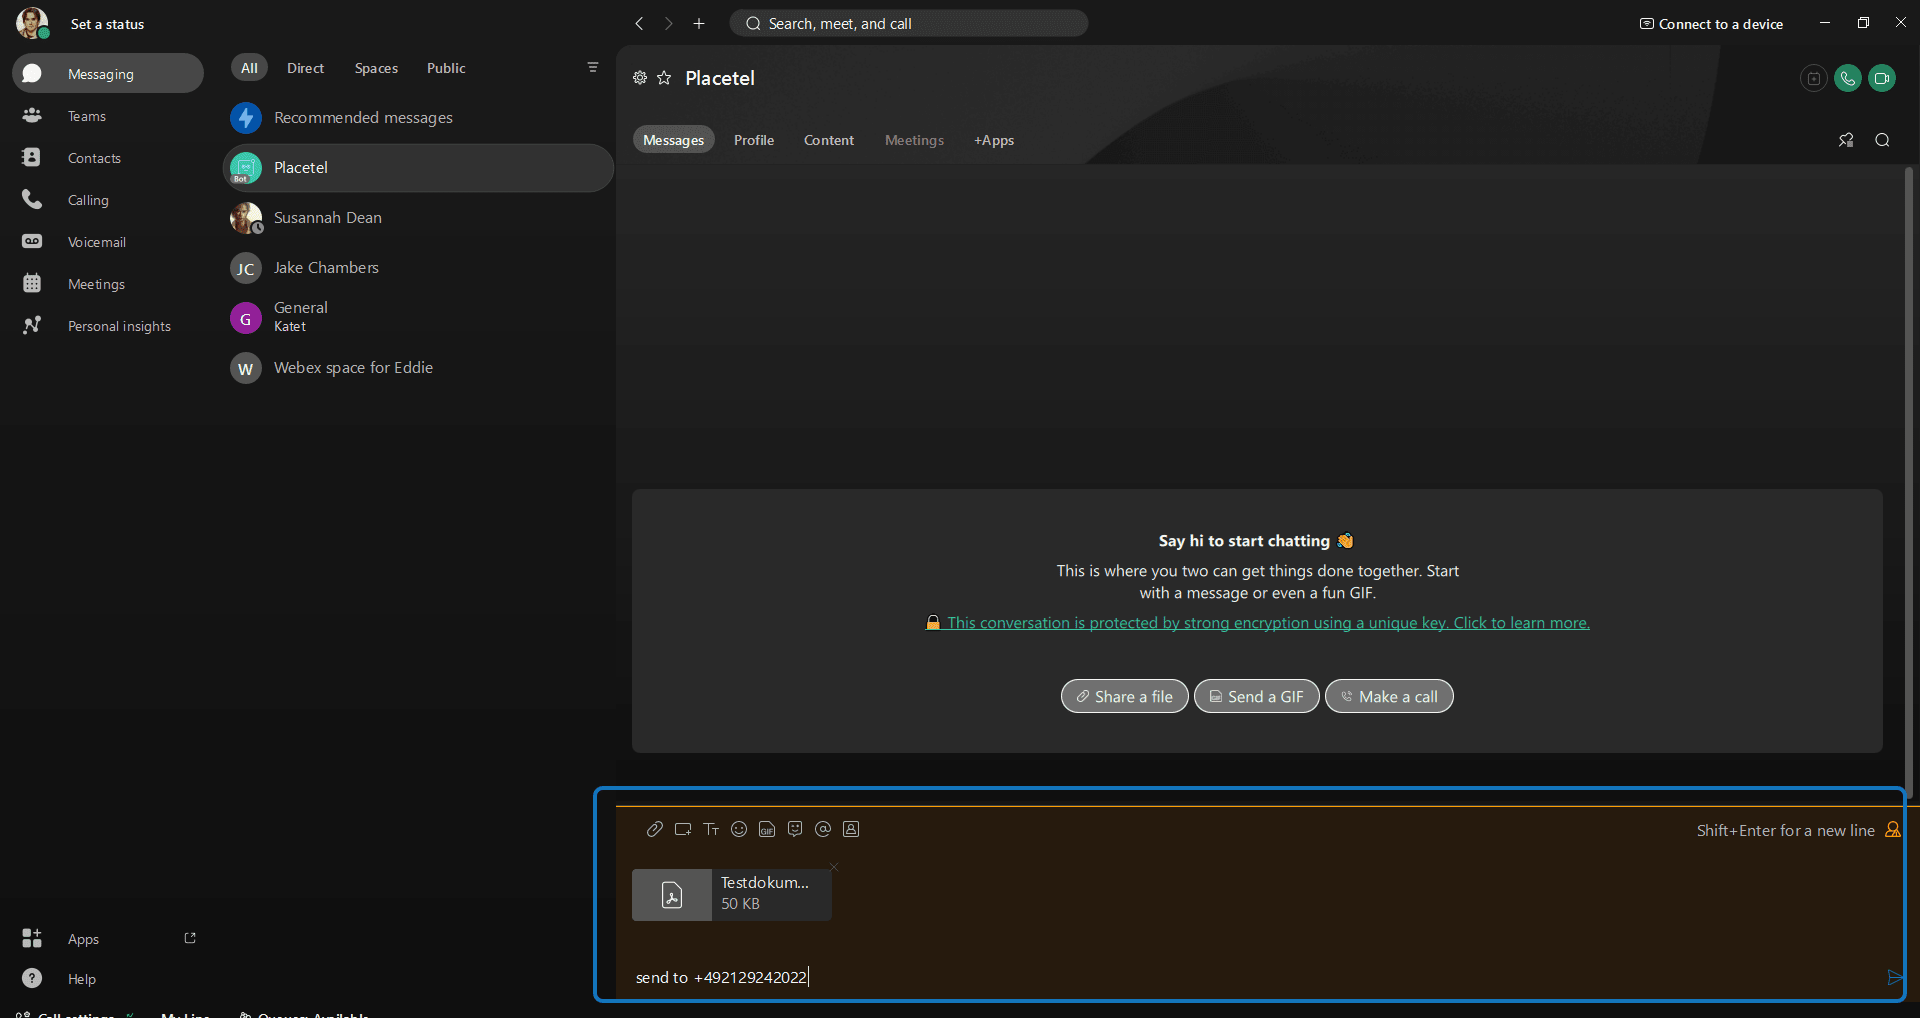Select the All filter tab

[249, 68]
